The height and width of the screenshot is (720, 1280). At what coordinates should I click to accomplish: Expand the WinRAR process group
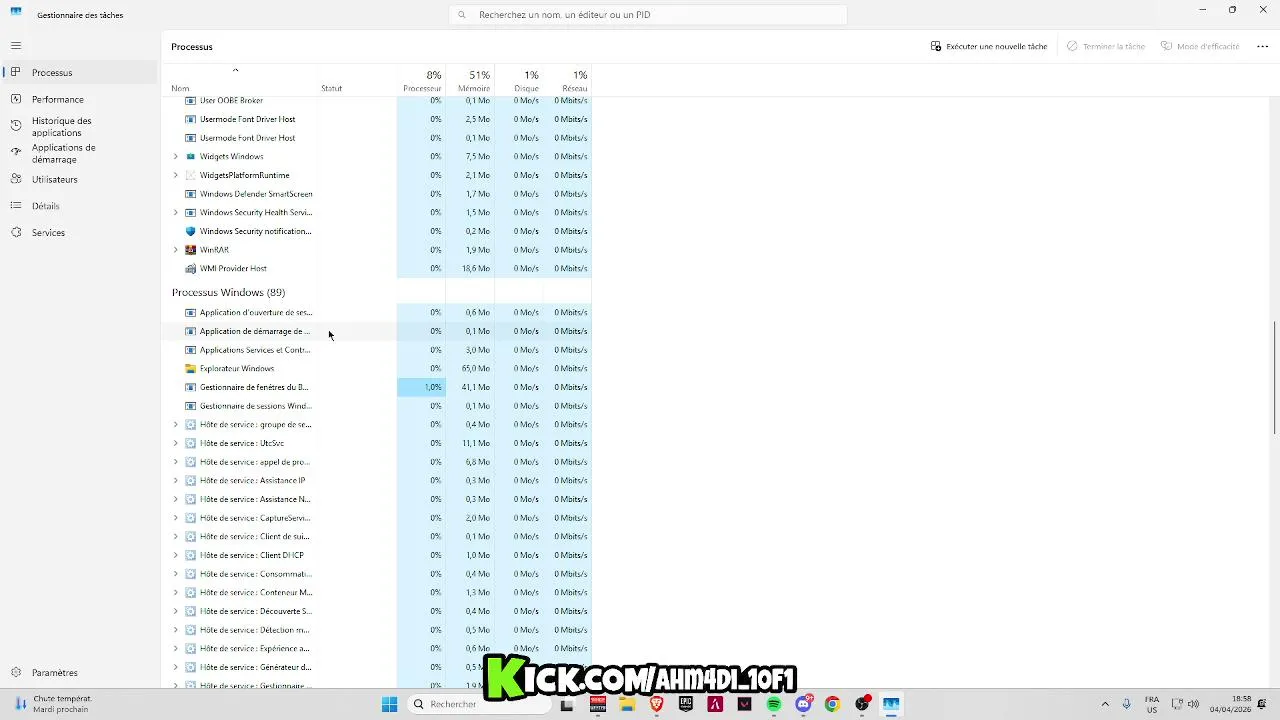(x=176, y=250)
